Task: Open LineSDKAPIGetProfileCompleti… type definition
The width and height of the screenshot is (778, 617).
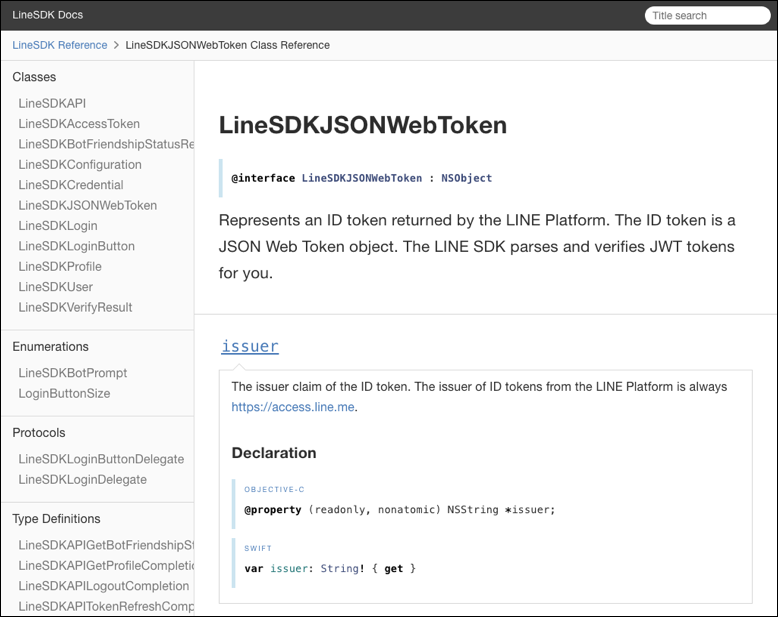Action: (106, 565)
